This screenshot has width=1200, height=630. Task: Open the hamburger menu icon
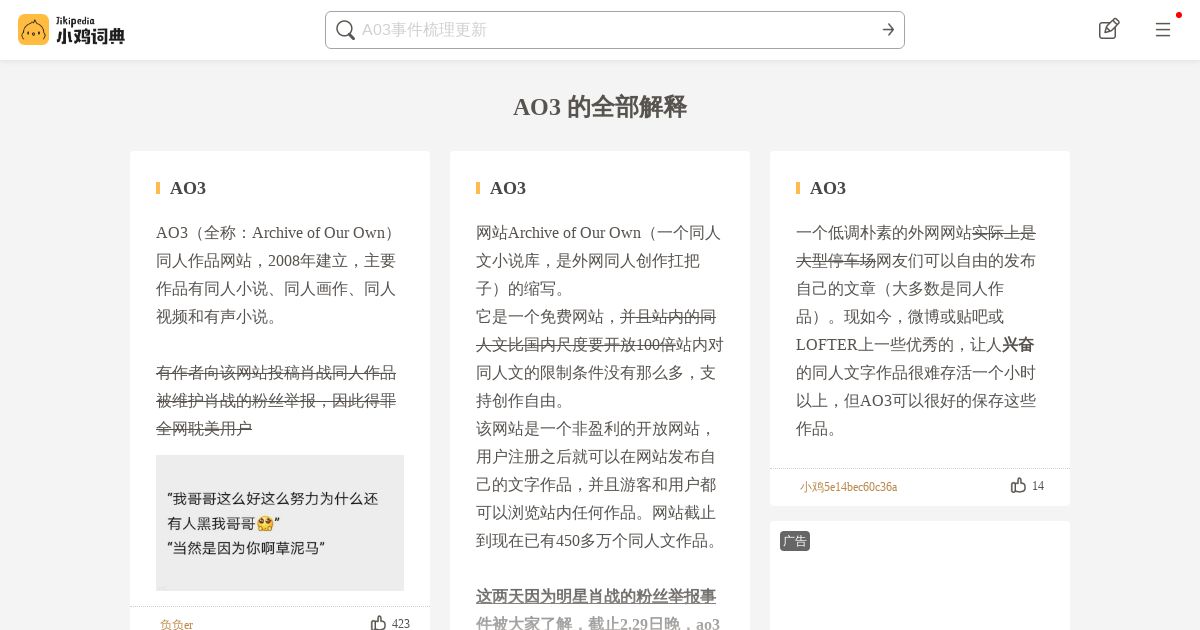1163,30
